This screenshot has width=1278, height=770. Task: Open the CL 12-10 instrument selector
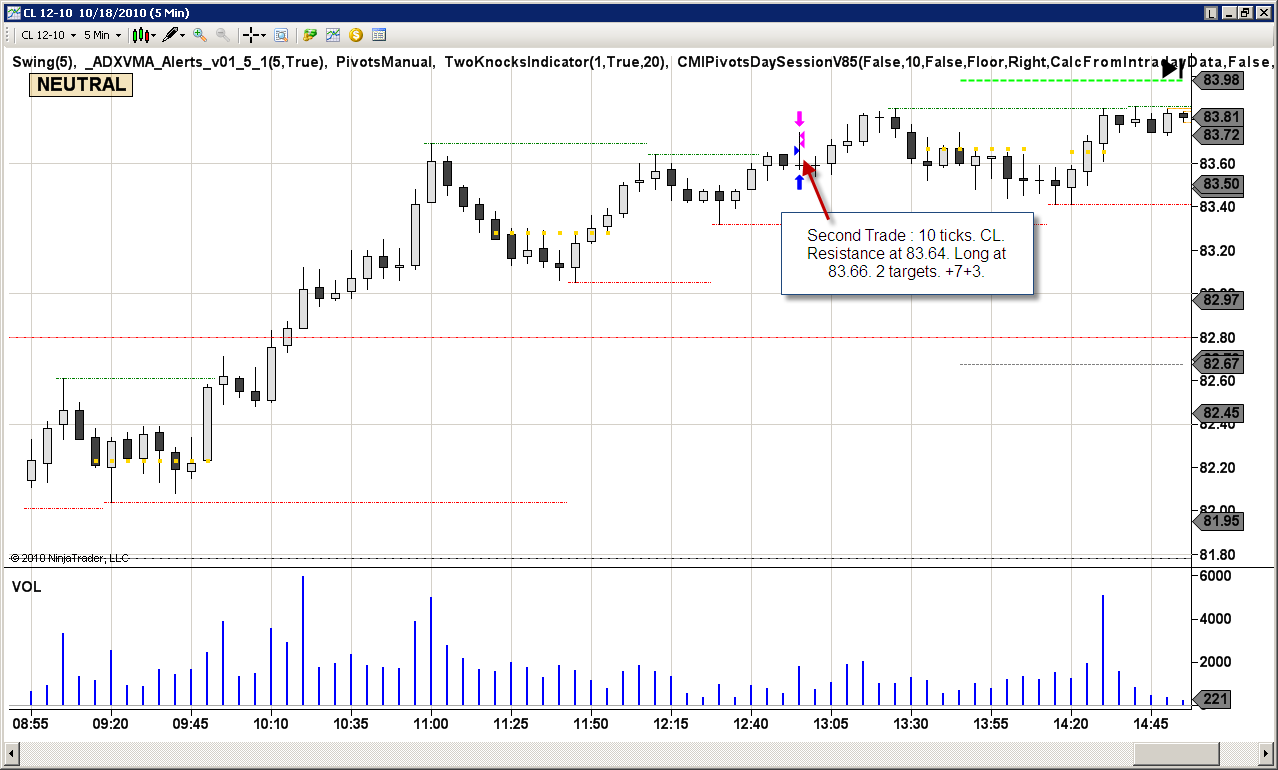tap(46, 35)
